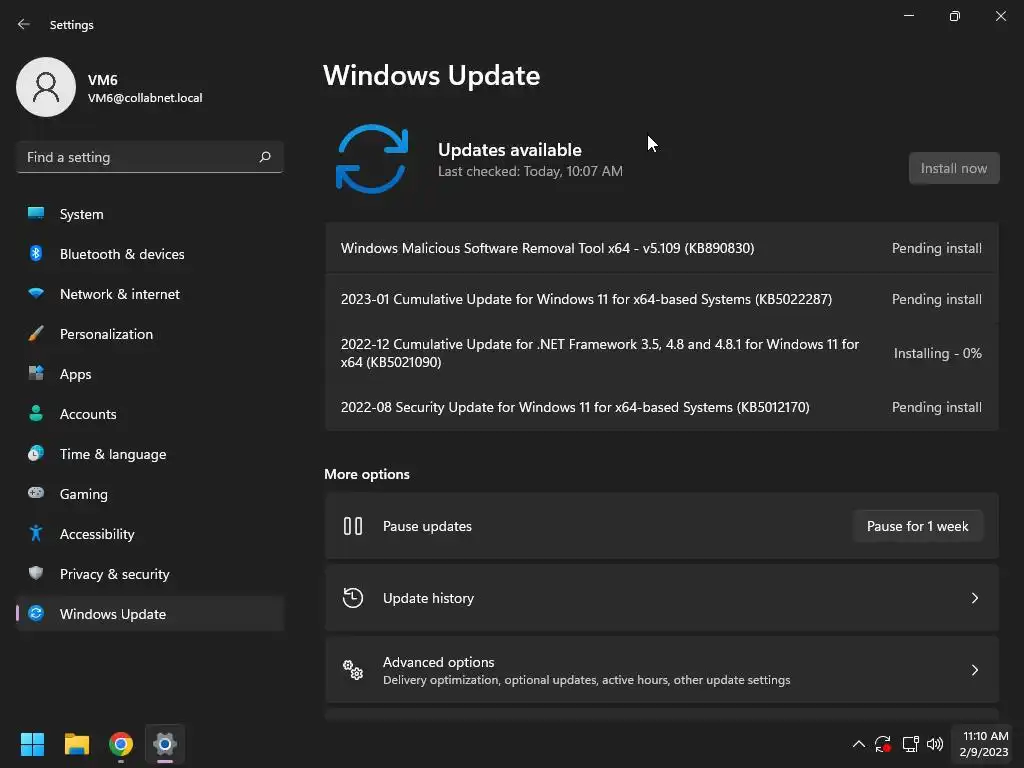
Task: Click the Accessibility figure icon
Action: (x=36, y=534)
